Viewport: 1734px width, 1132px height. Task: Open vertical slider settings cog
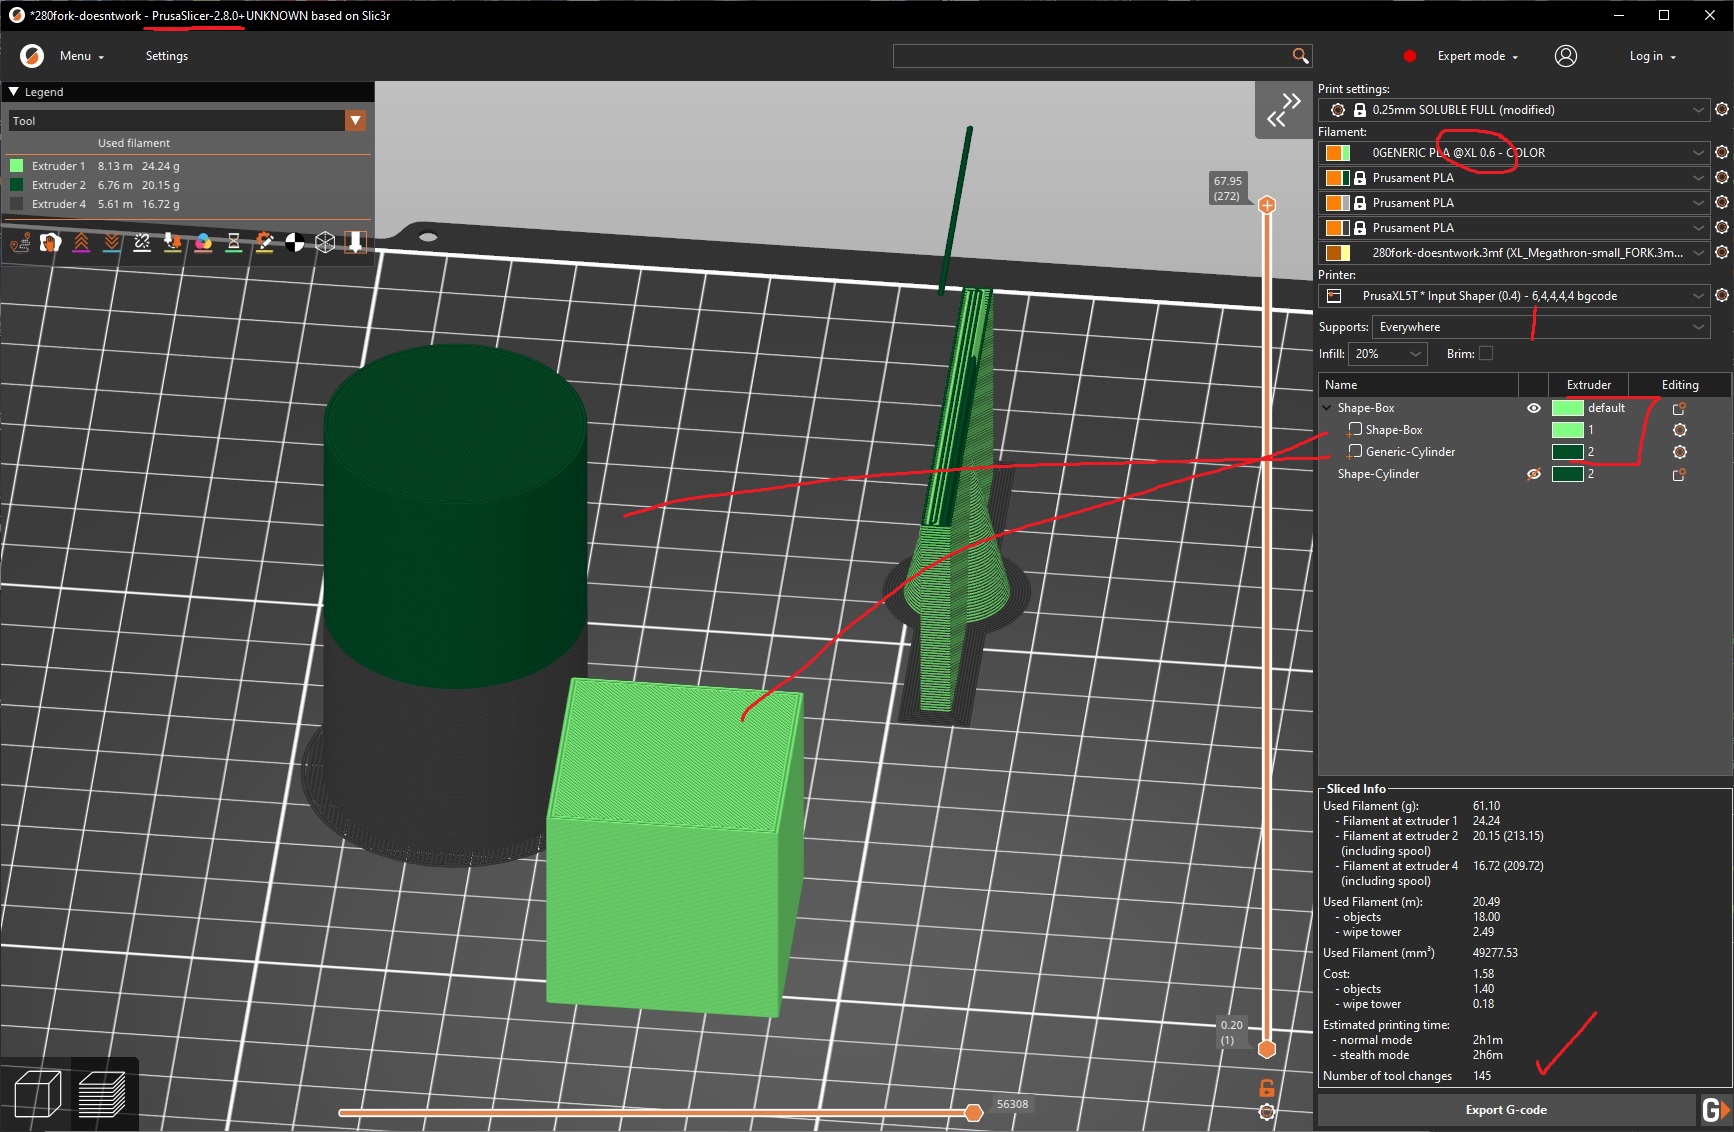pyautogui.click(x=1267, y=1112)
